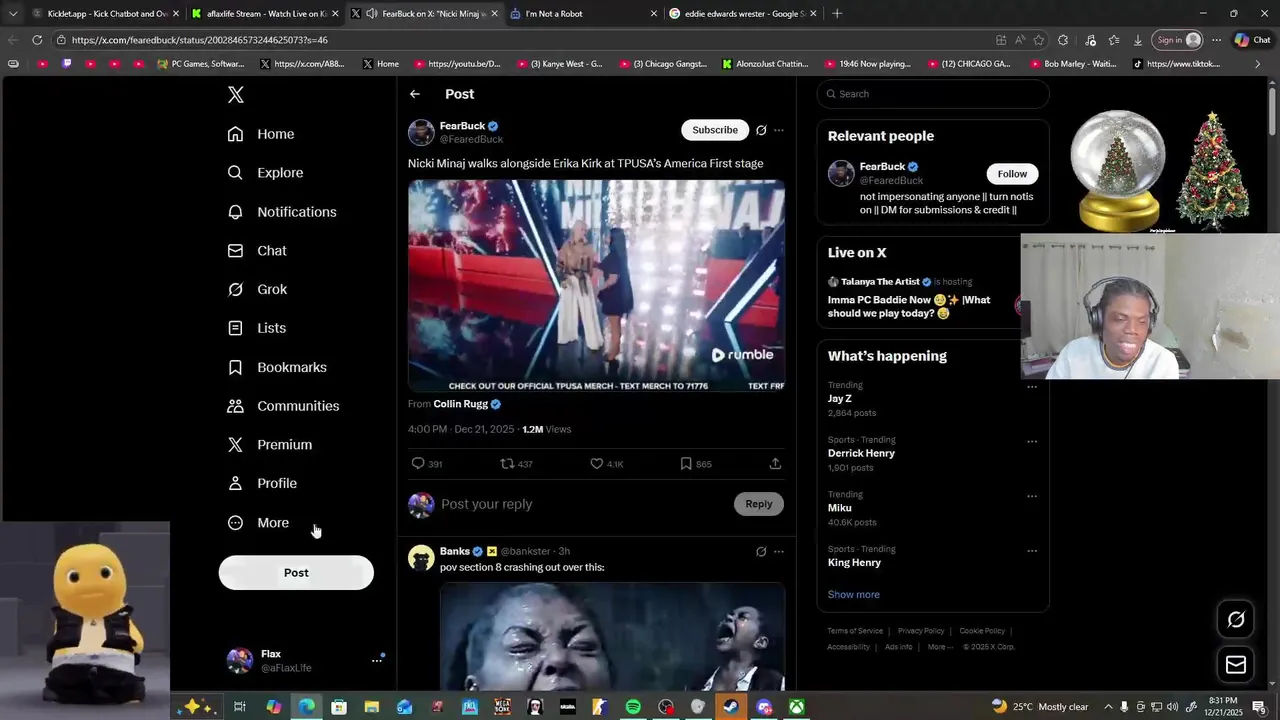The height and width of the screenshot is (720, 1280).
Task: Subscribe to FearBuck
Action: (x=715, y=130)
